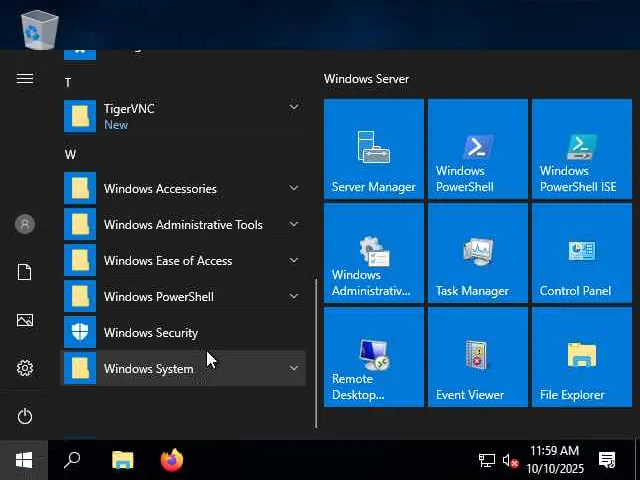The width and height of the screenshot is (640, 480).
Task: Click the letter T section header
Action: (68, 83)
